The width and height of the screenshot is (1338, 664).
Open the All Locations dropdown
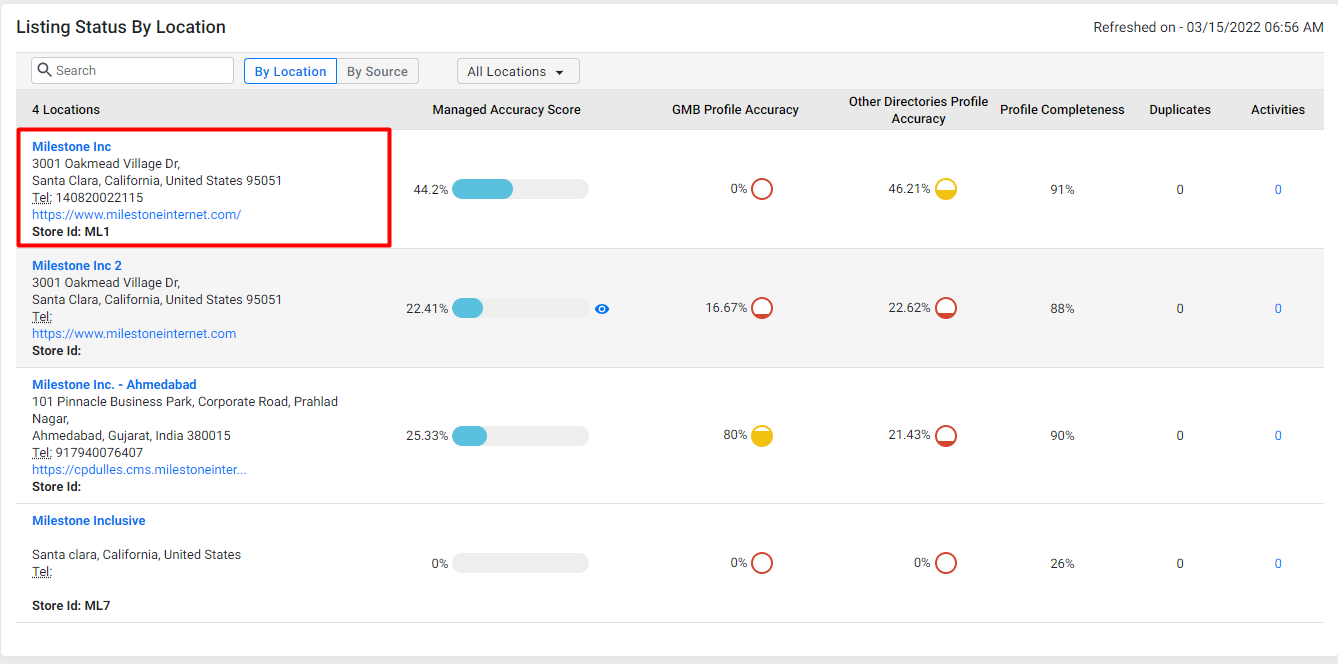point(518,71)
